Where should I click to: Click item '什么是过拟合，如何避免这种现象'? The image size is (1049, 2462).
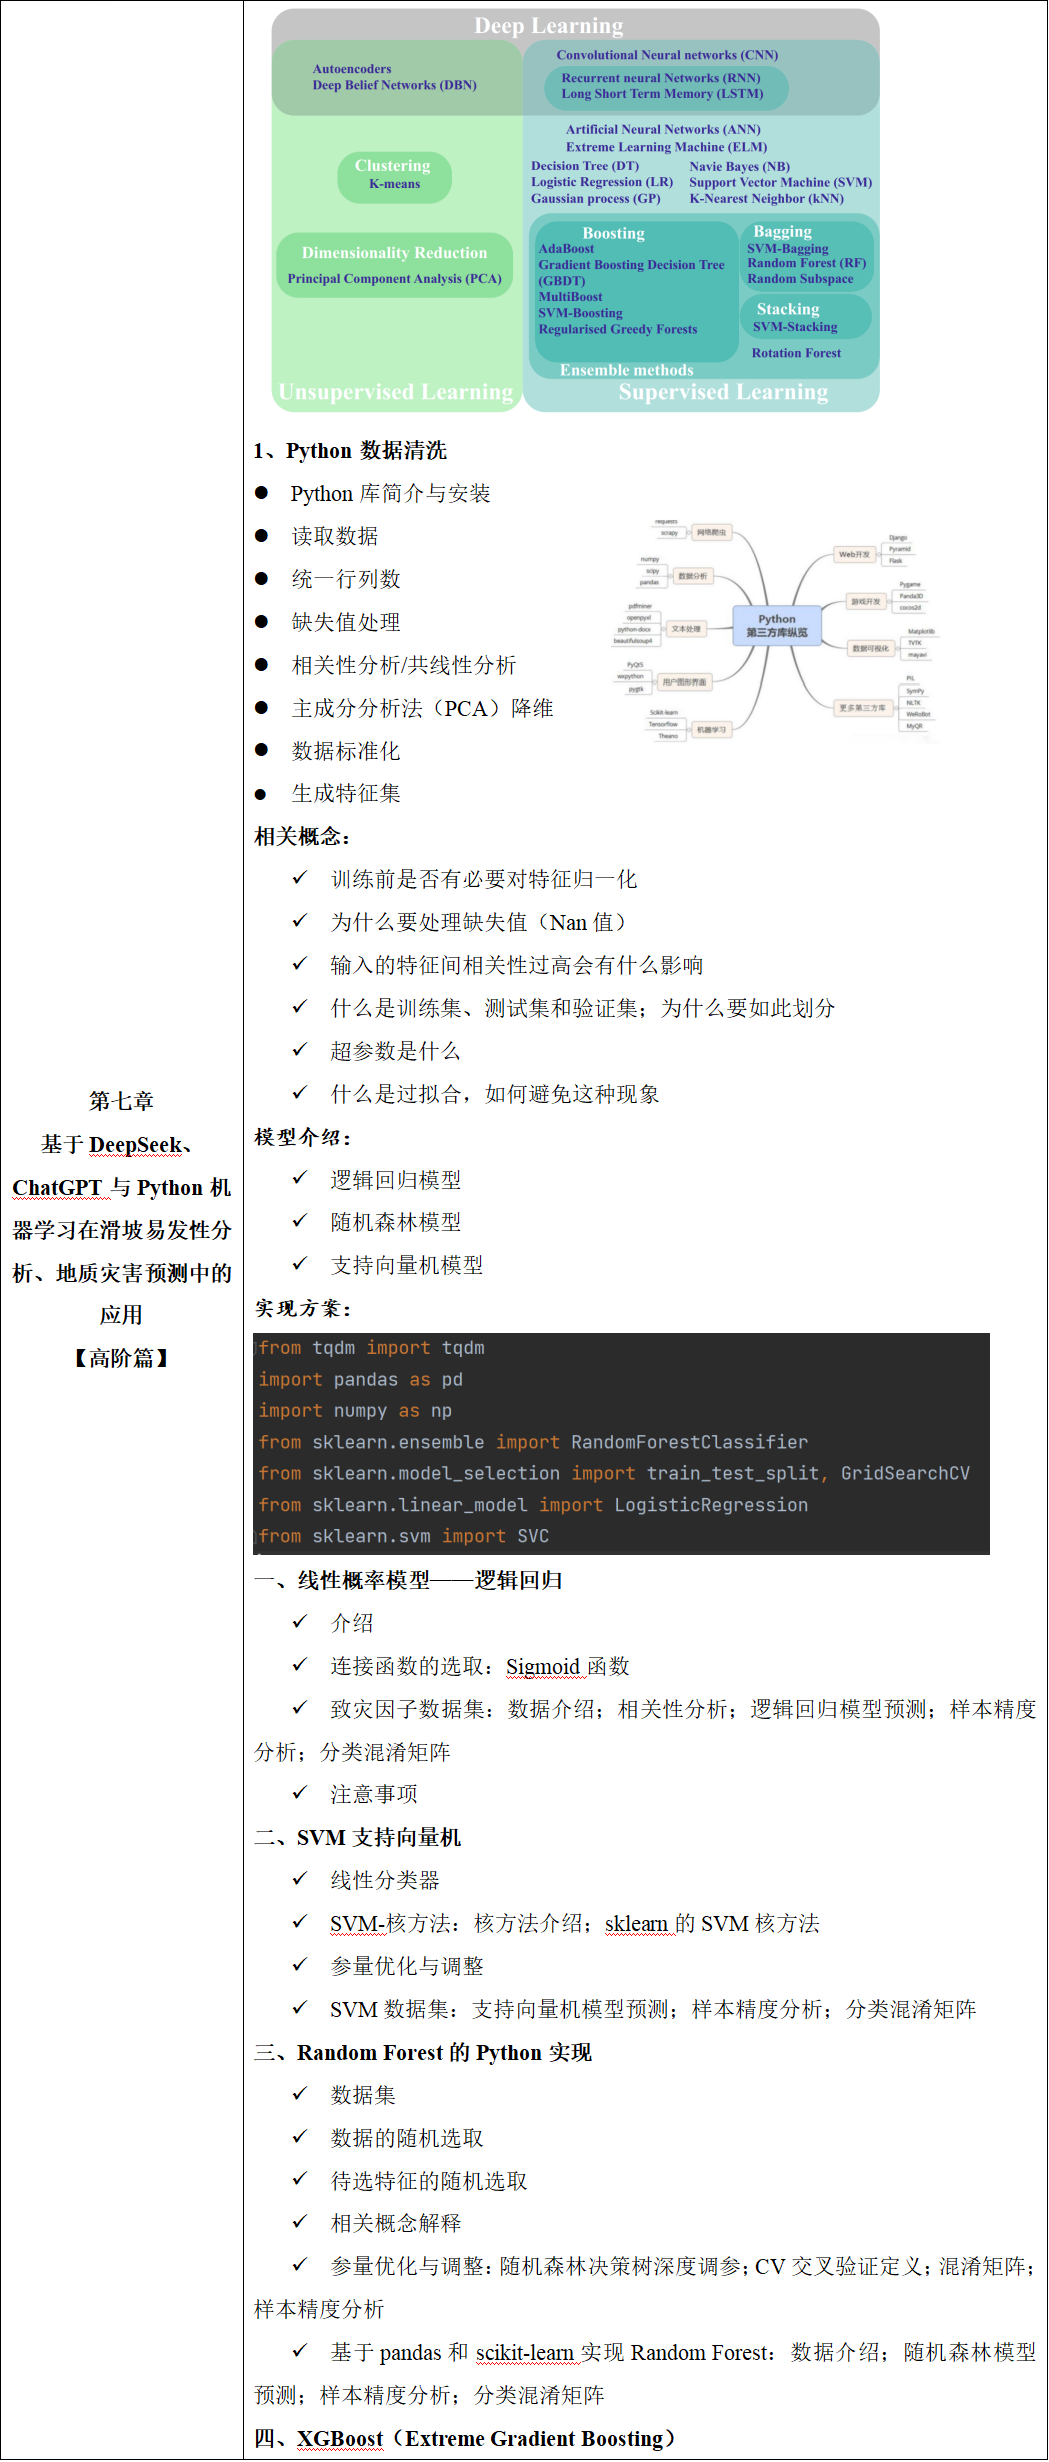495,1094
